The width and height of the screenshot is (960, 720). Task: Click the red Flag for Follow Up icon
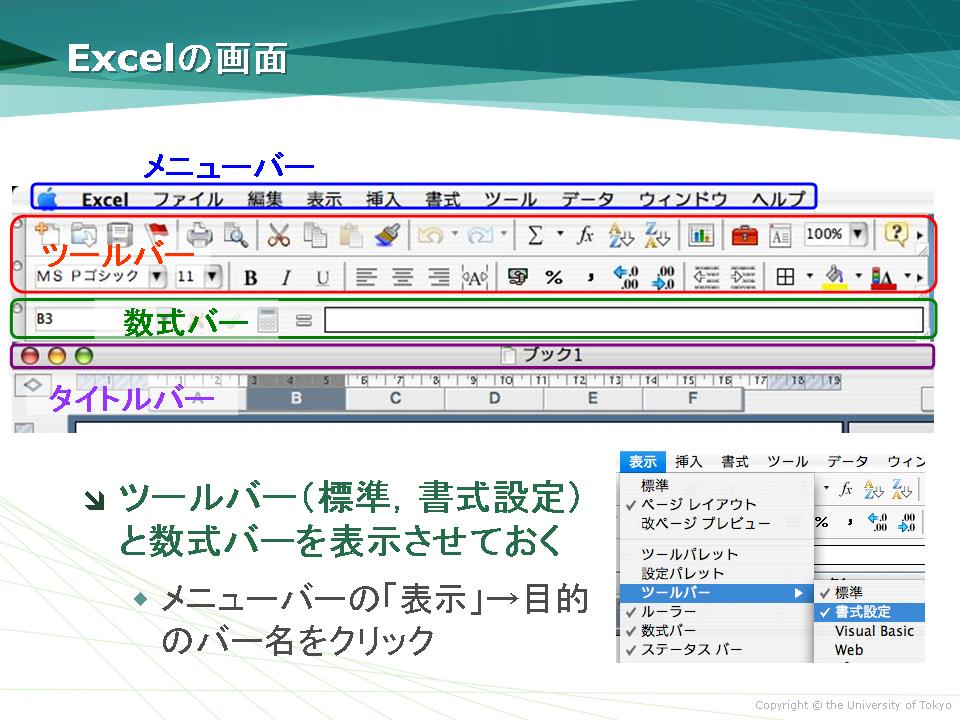click(x=156, y=234)
